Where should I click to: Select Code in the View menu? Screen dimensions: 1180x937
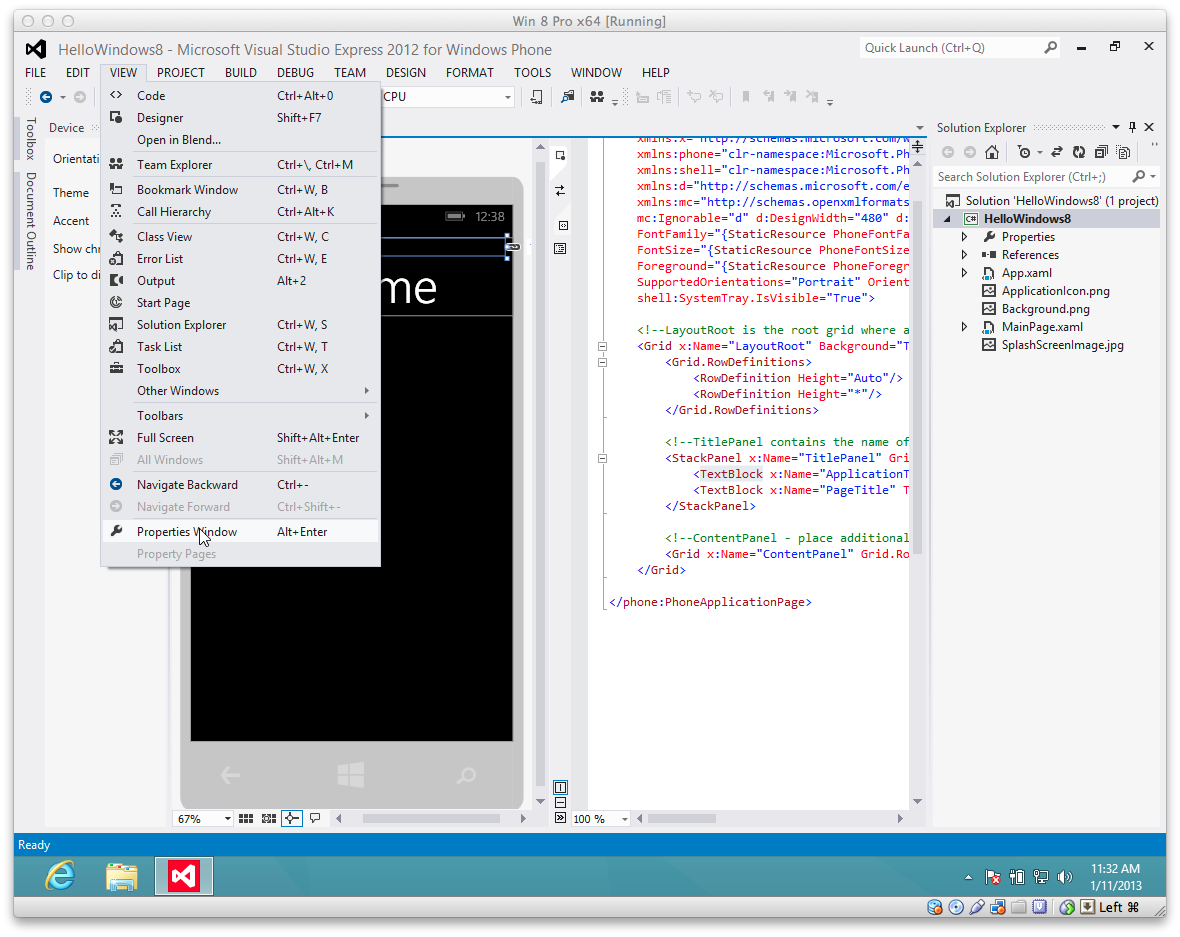click(240, 96)
